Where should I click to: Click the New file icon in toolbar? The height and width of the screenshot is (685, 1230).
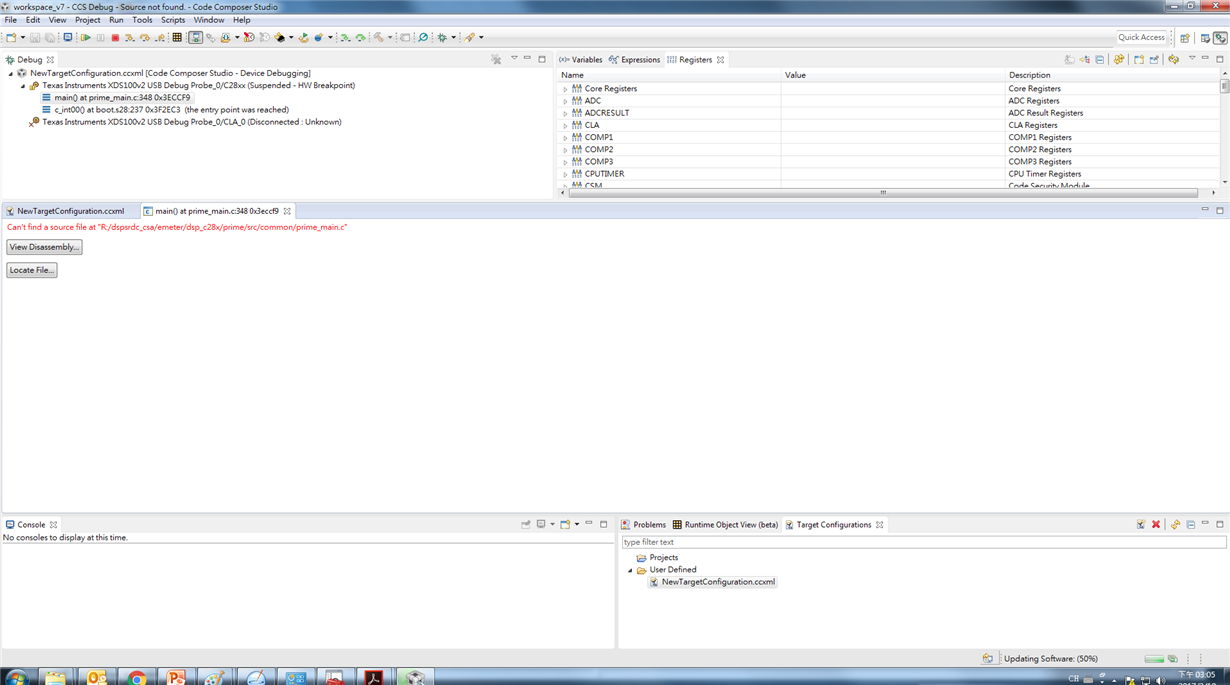pyautogui.click(x=11, y=37)
